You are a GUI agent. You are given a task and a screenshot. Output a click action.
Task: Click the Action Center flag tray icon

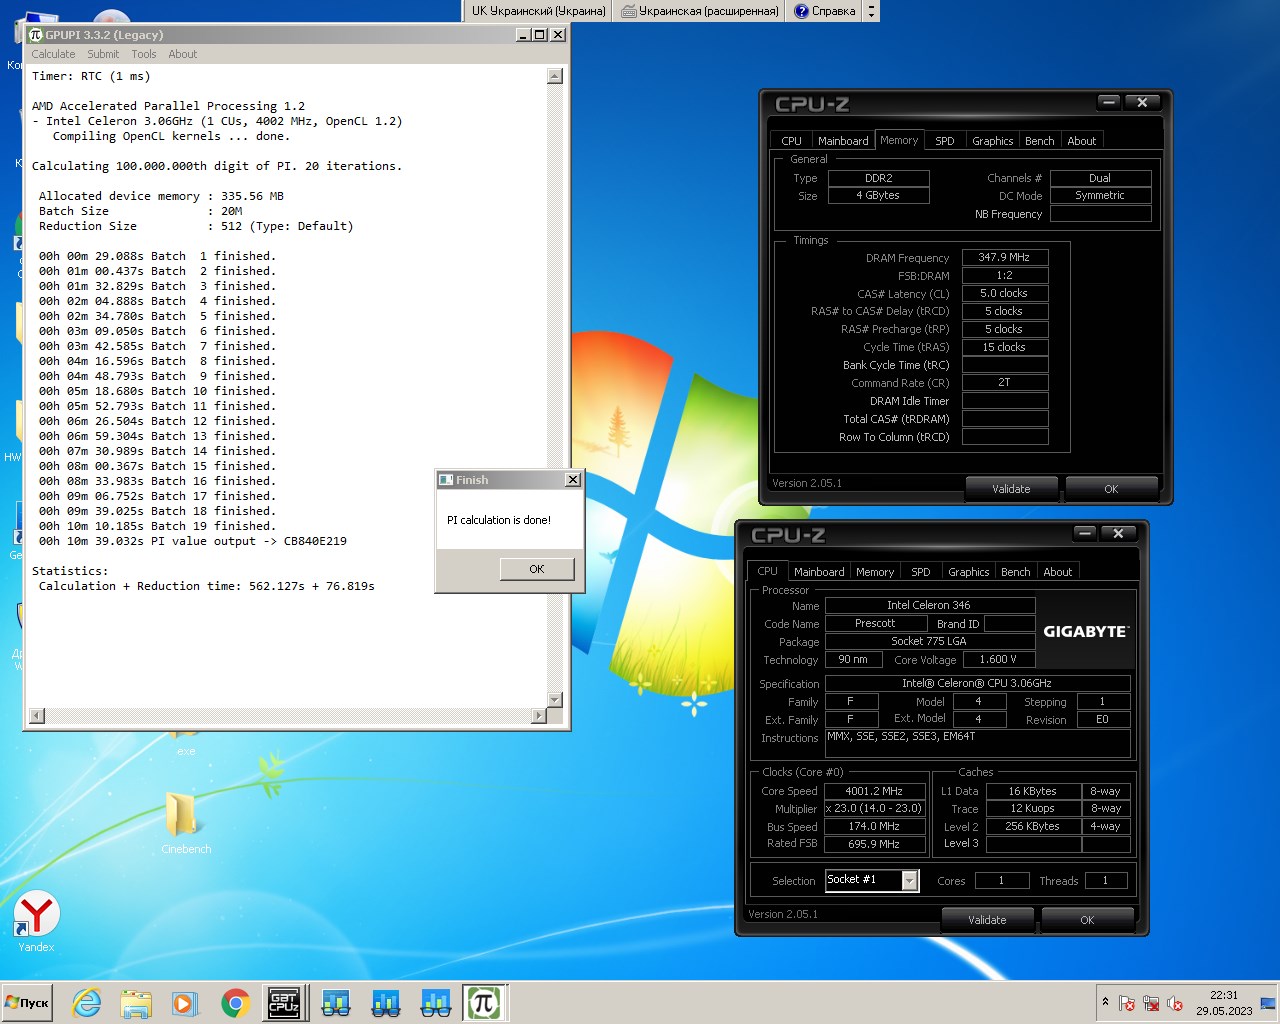point(1127,1003)
